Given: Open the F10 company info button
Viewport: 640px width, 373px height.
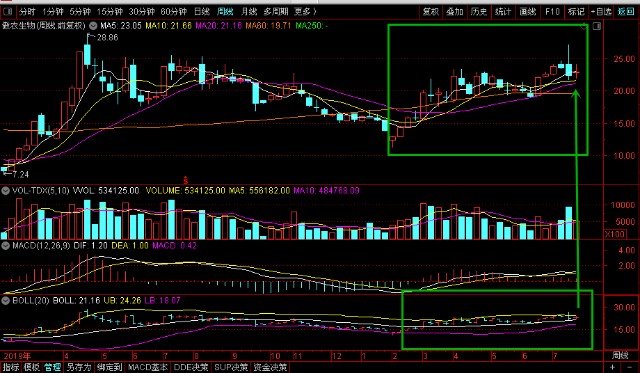Looking at the screenshot, I should [552, 11].
